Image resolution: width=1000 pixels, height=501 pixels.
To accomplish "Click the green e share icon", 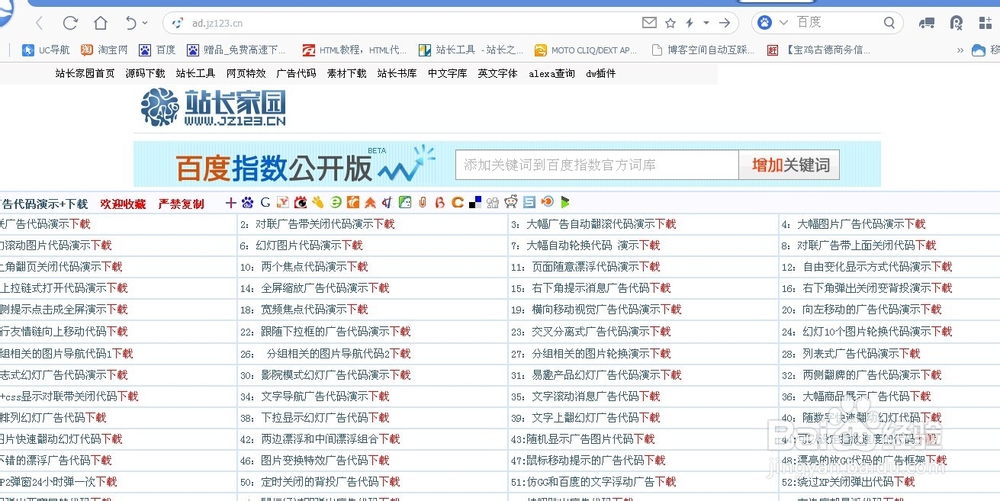I will tap(335, 203).
